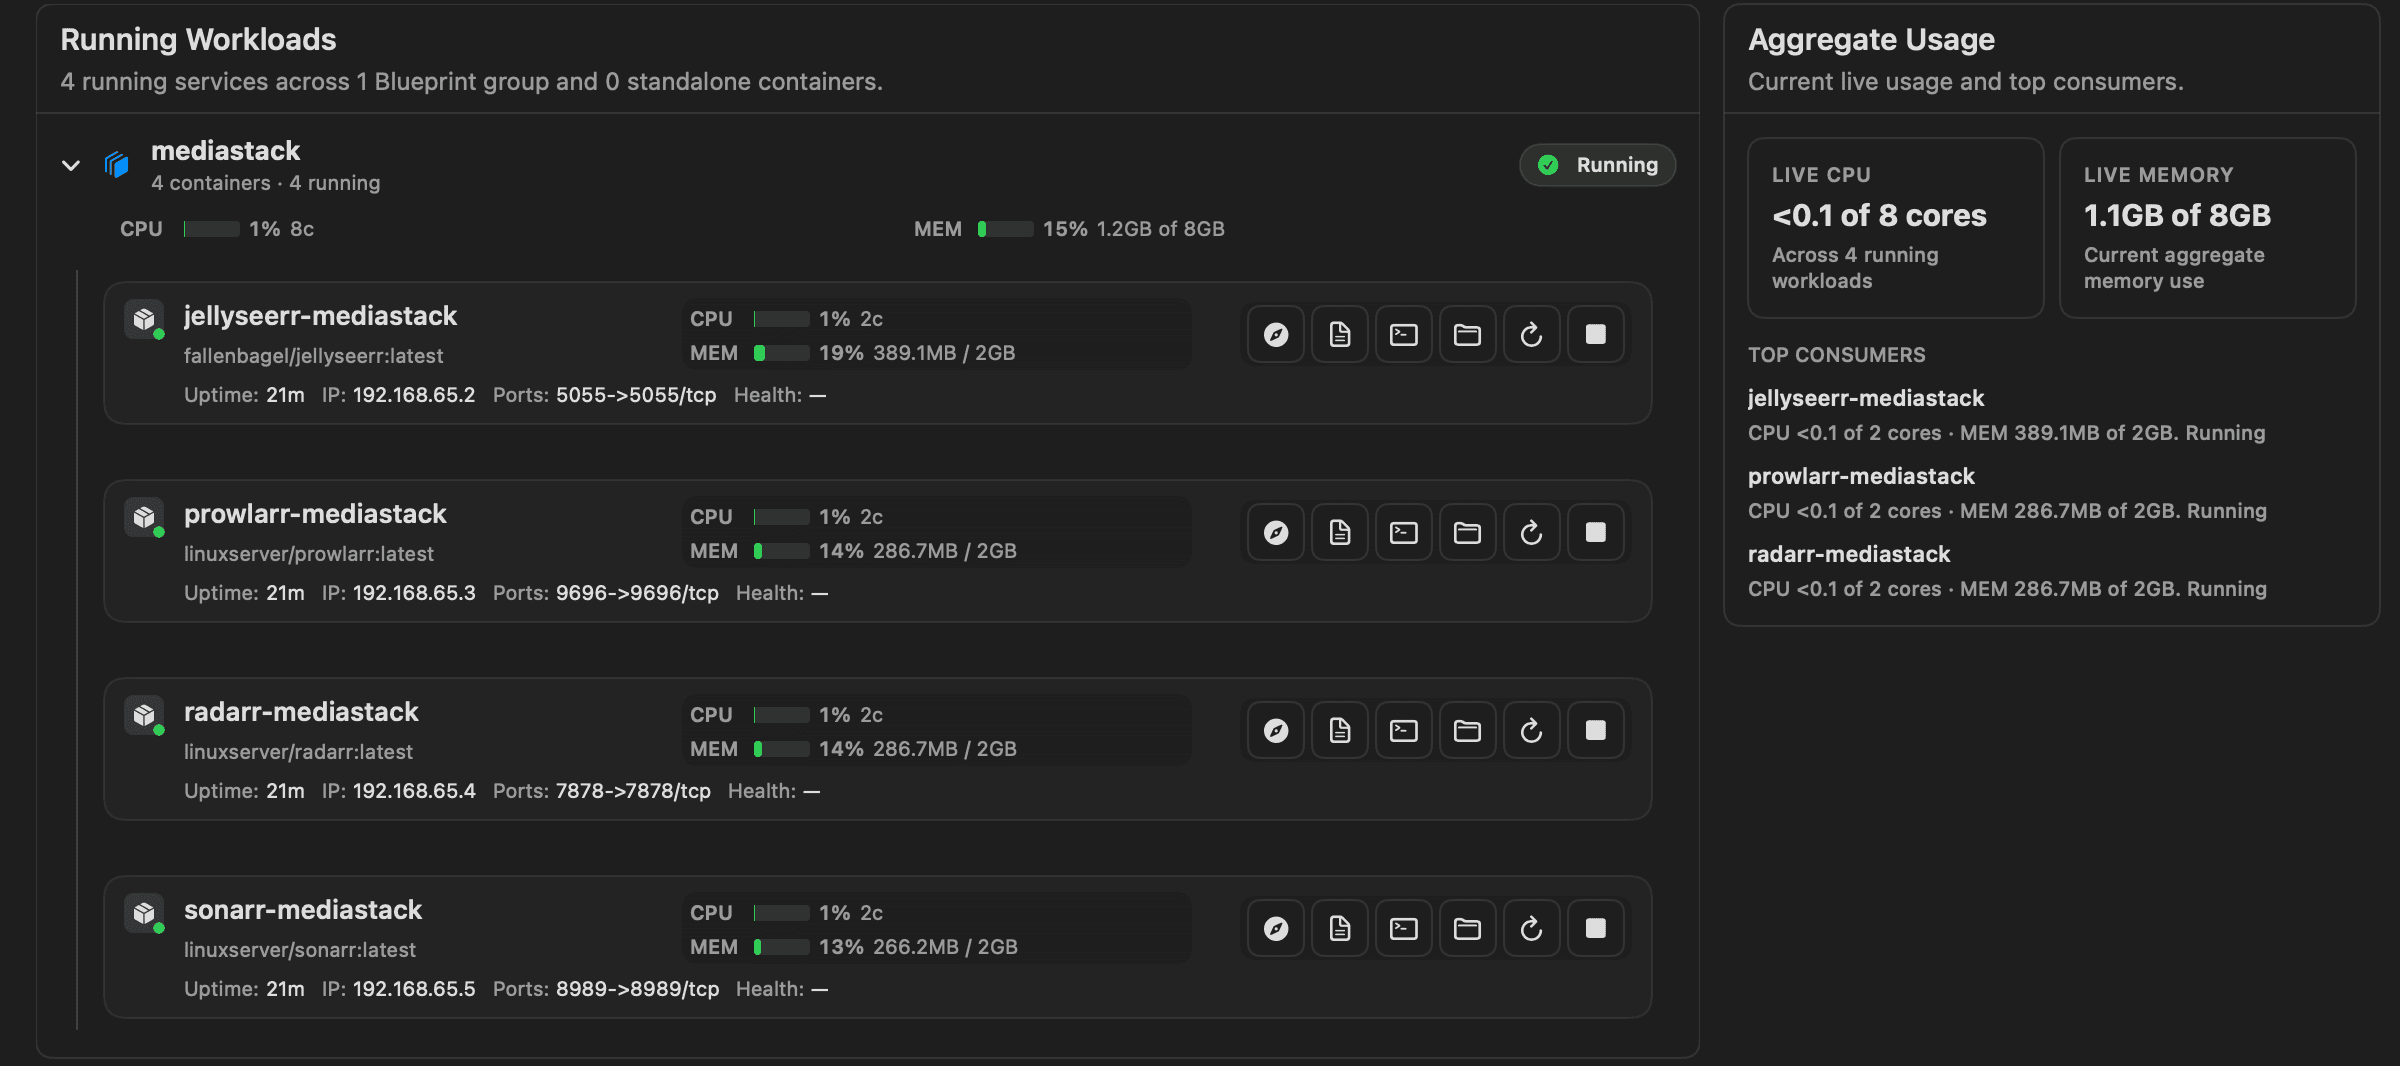The image size is (2400, 1066).
Task: Open radarr-mediastack in browser (compass icon)
Action: pos(1276,730)
